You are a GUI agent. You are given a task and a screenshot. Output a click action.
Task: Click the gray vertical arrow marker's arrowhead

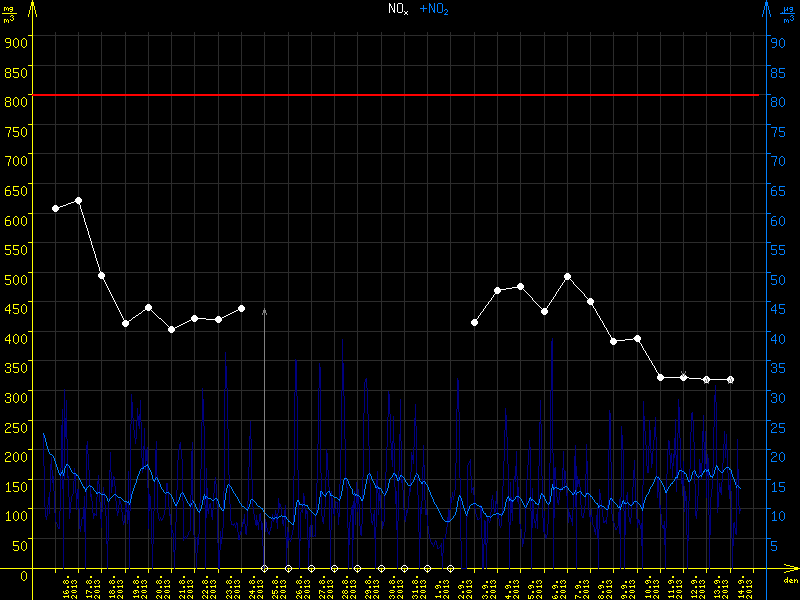point(265,312)
